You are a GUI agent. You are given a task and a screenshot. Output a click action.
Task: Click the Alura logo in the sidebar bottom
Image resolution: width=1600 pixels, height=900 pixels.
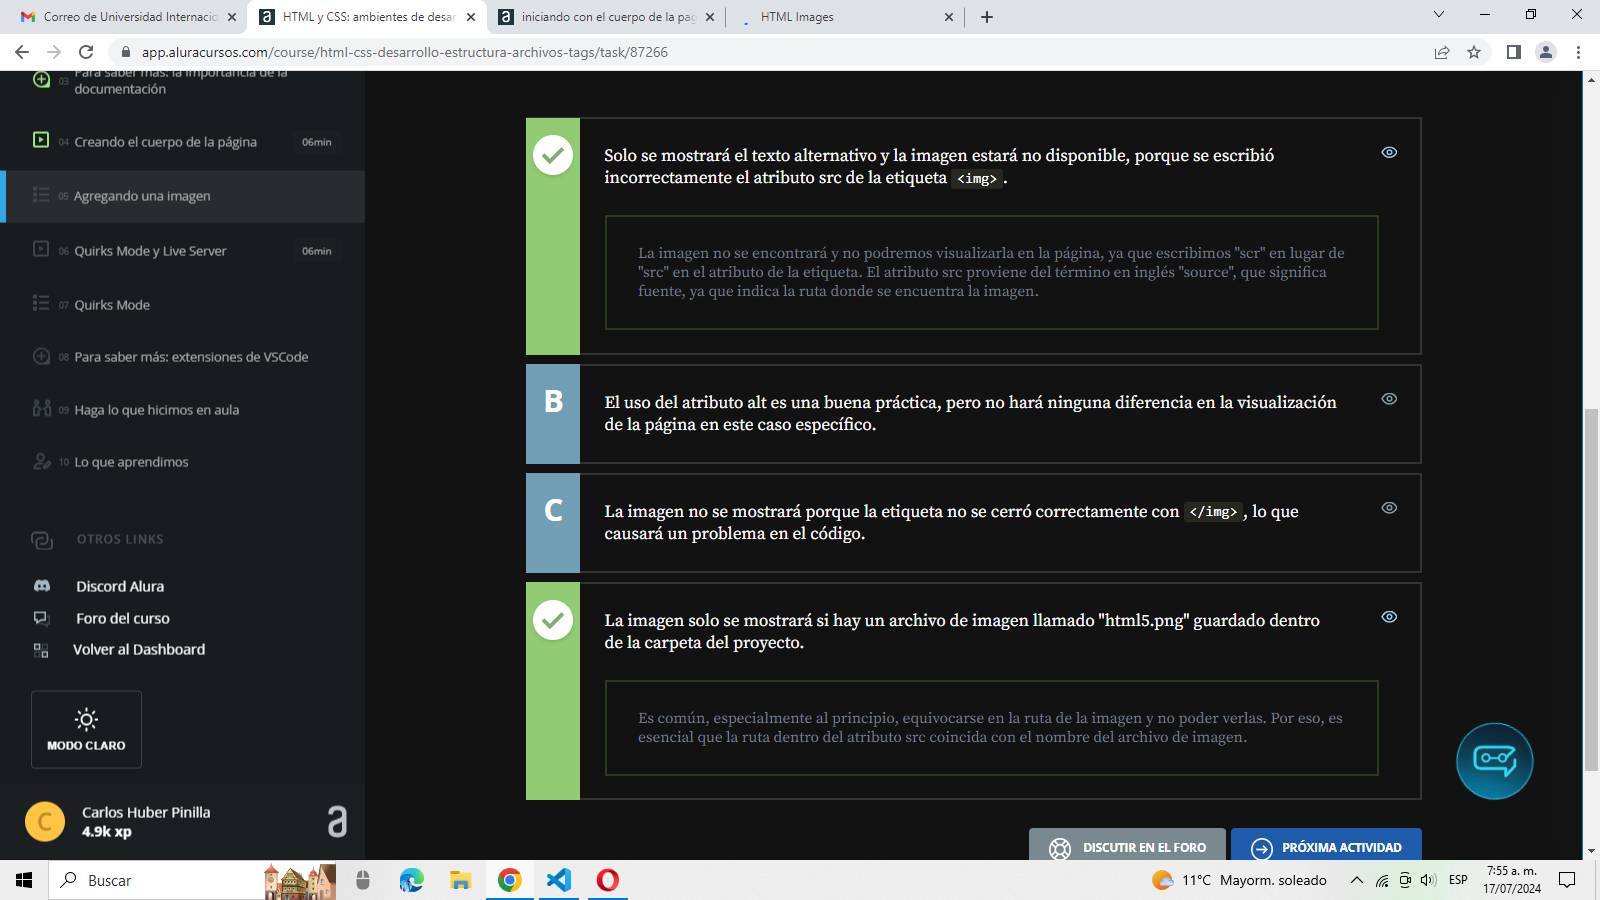337,821
